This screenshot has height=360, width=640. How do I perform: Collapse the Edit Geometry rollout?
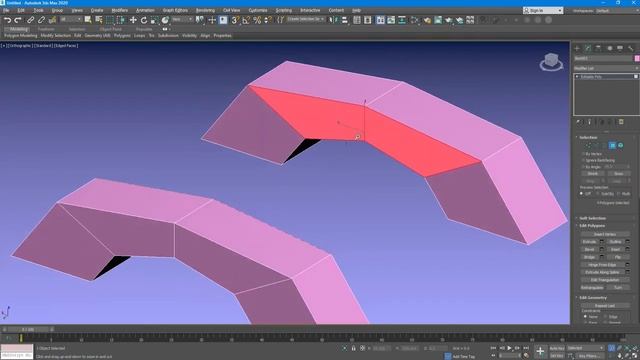coord(593,298)
